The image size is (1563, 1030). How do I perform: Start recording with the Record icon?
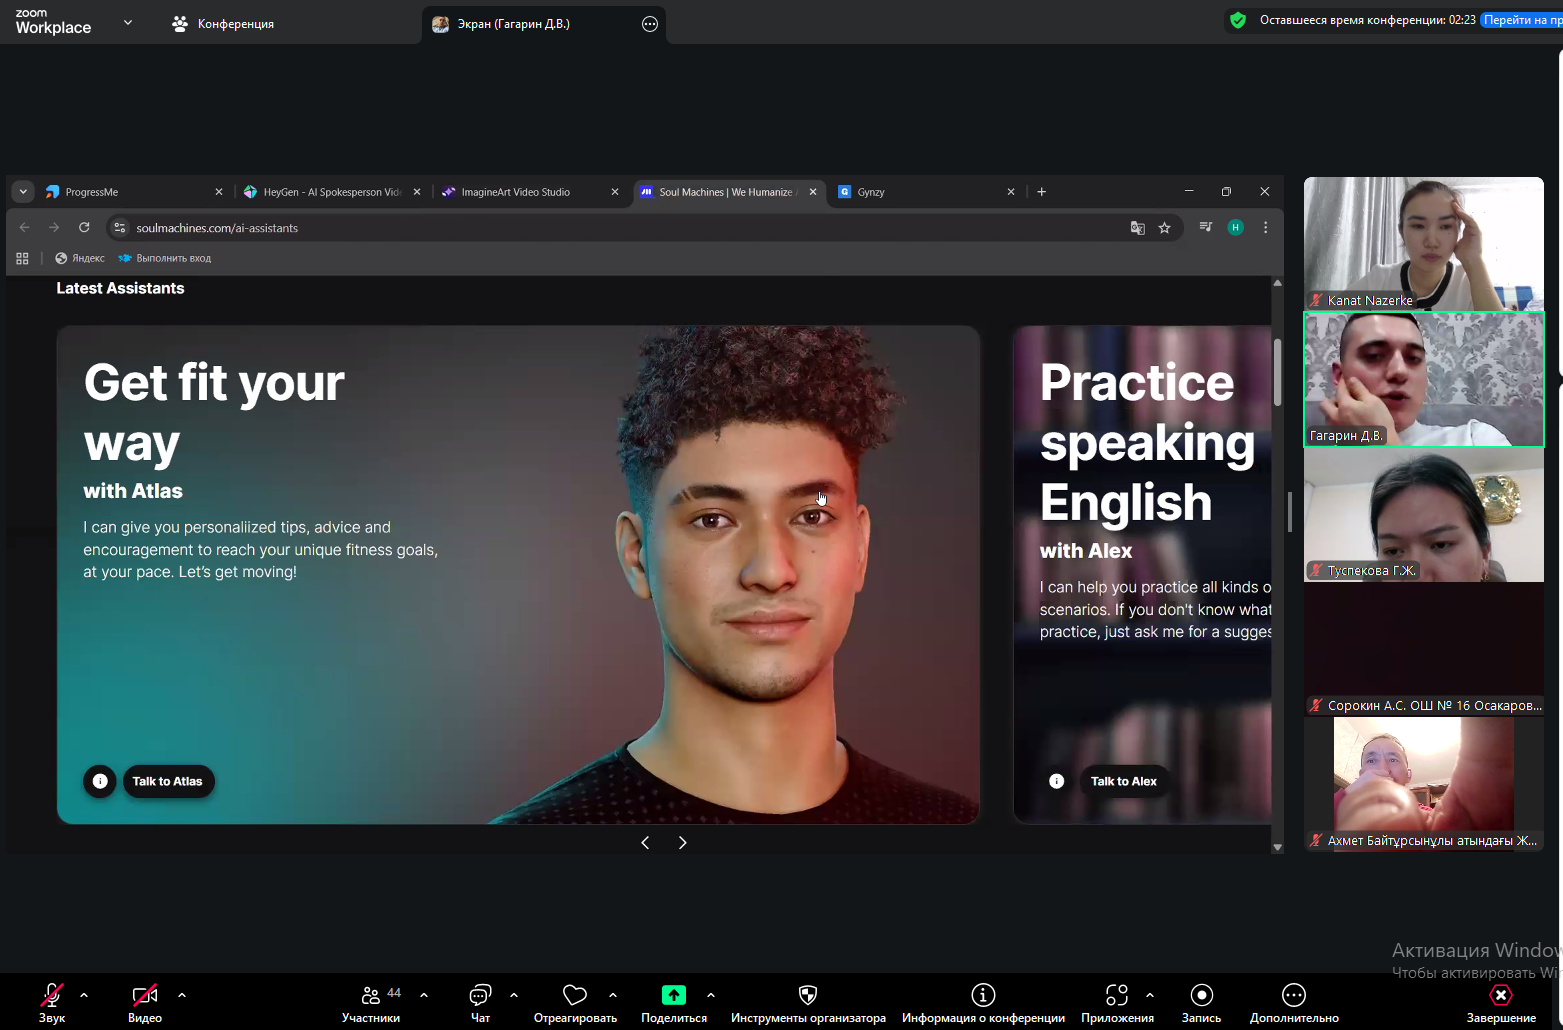pyautogui.click(x=1201, y=995)
